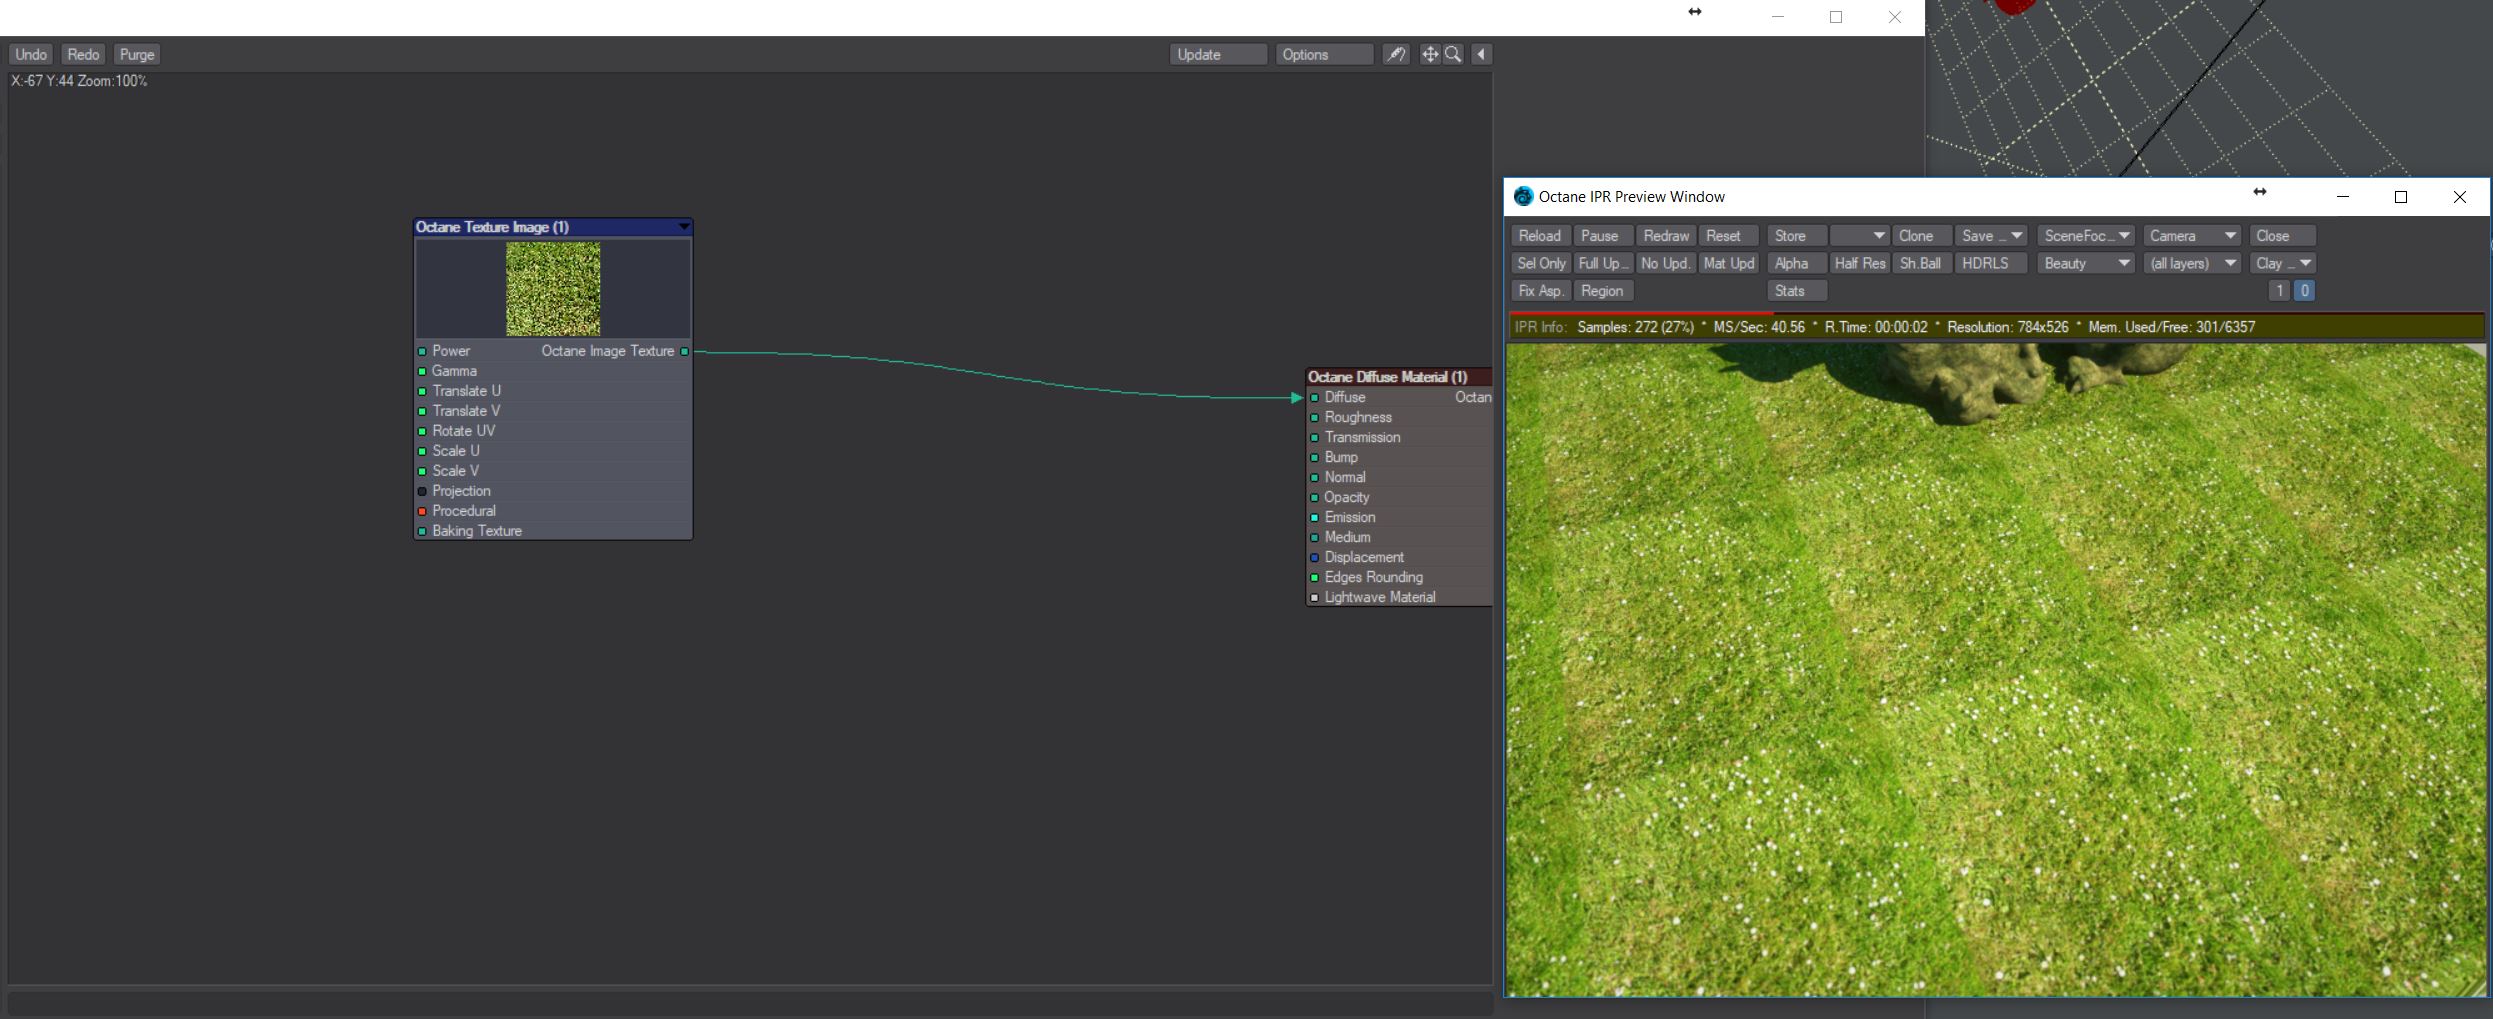
Task: Click the magnifier zoom icon in node editor
Action: 1453,55
